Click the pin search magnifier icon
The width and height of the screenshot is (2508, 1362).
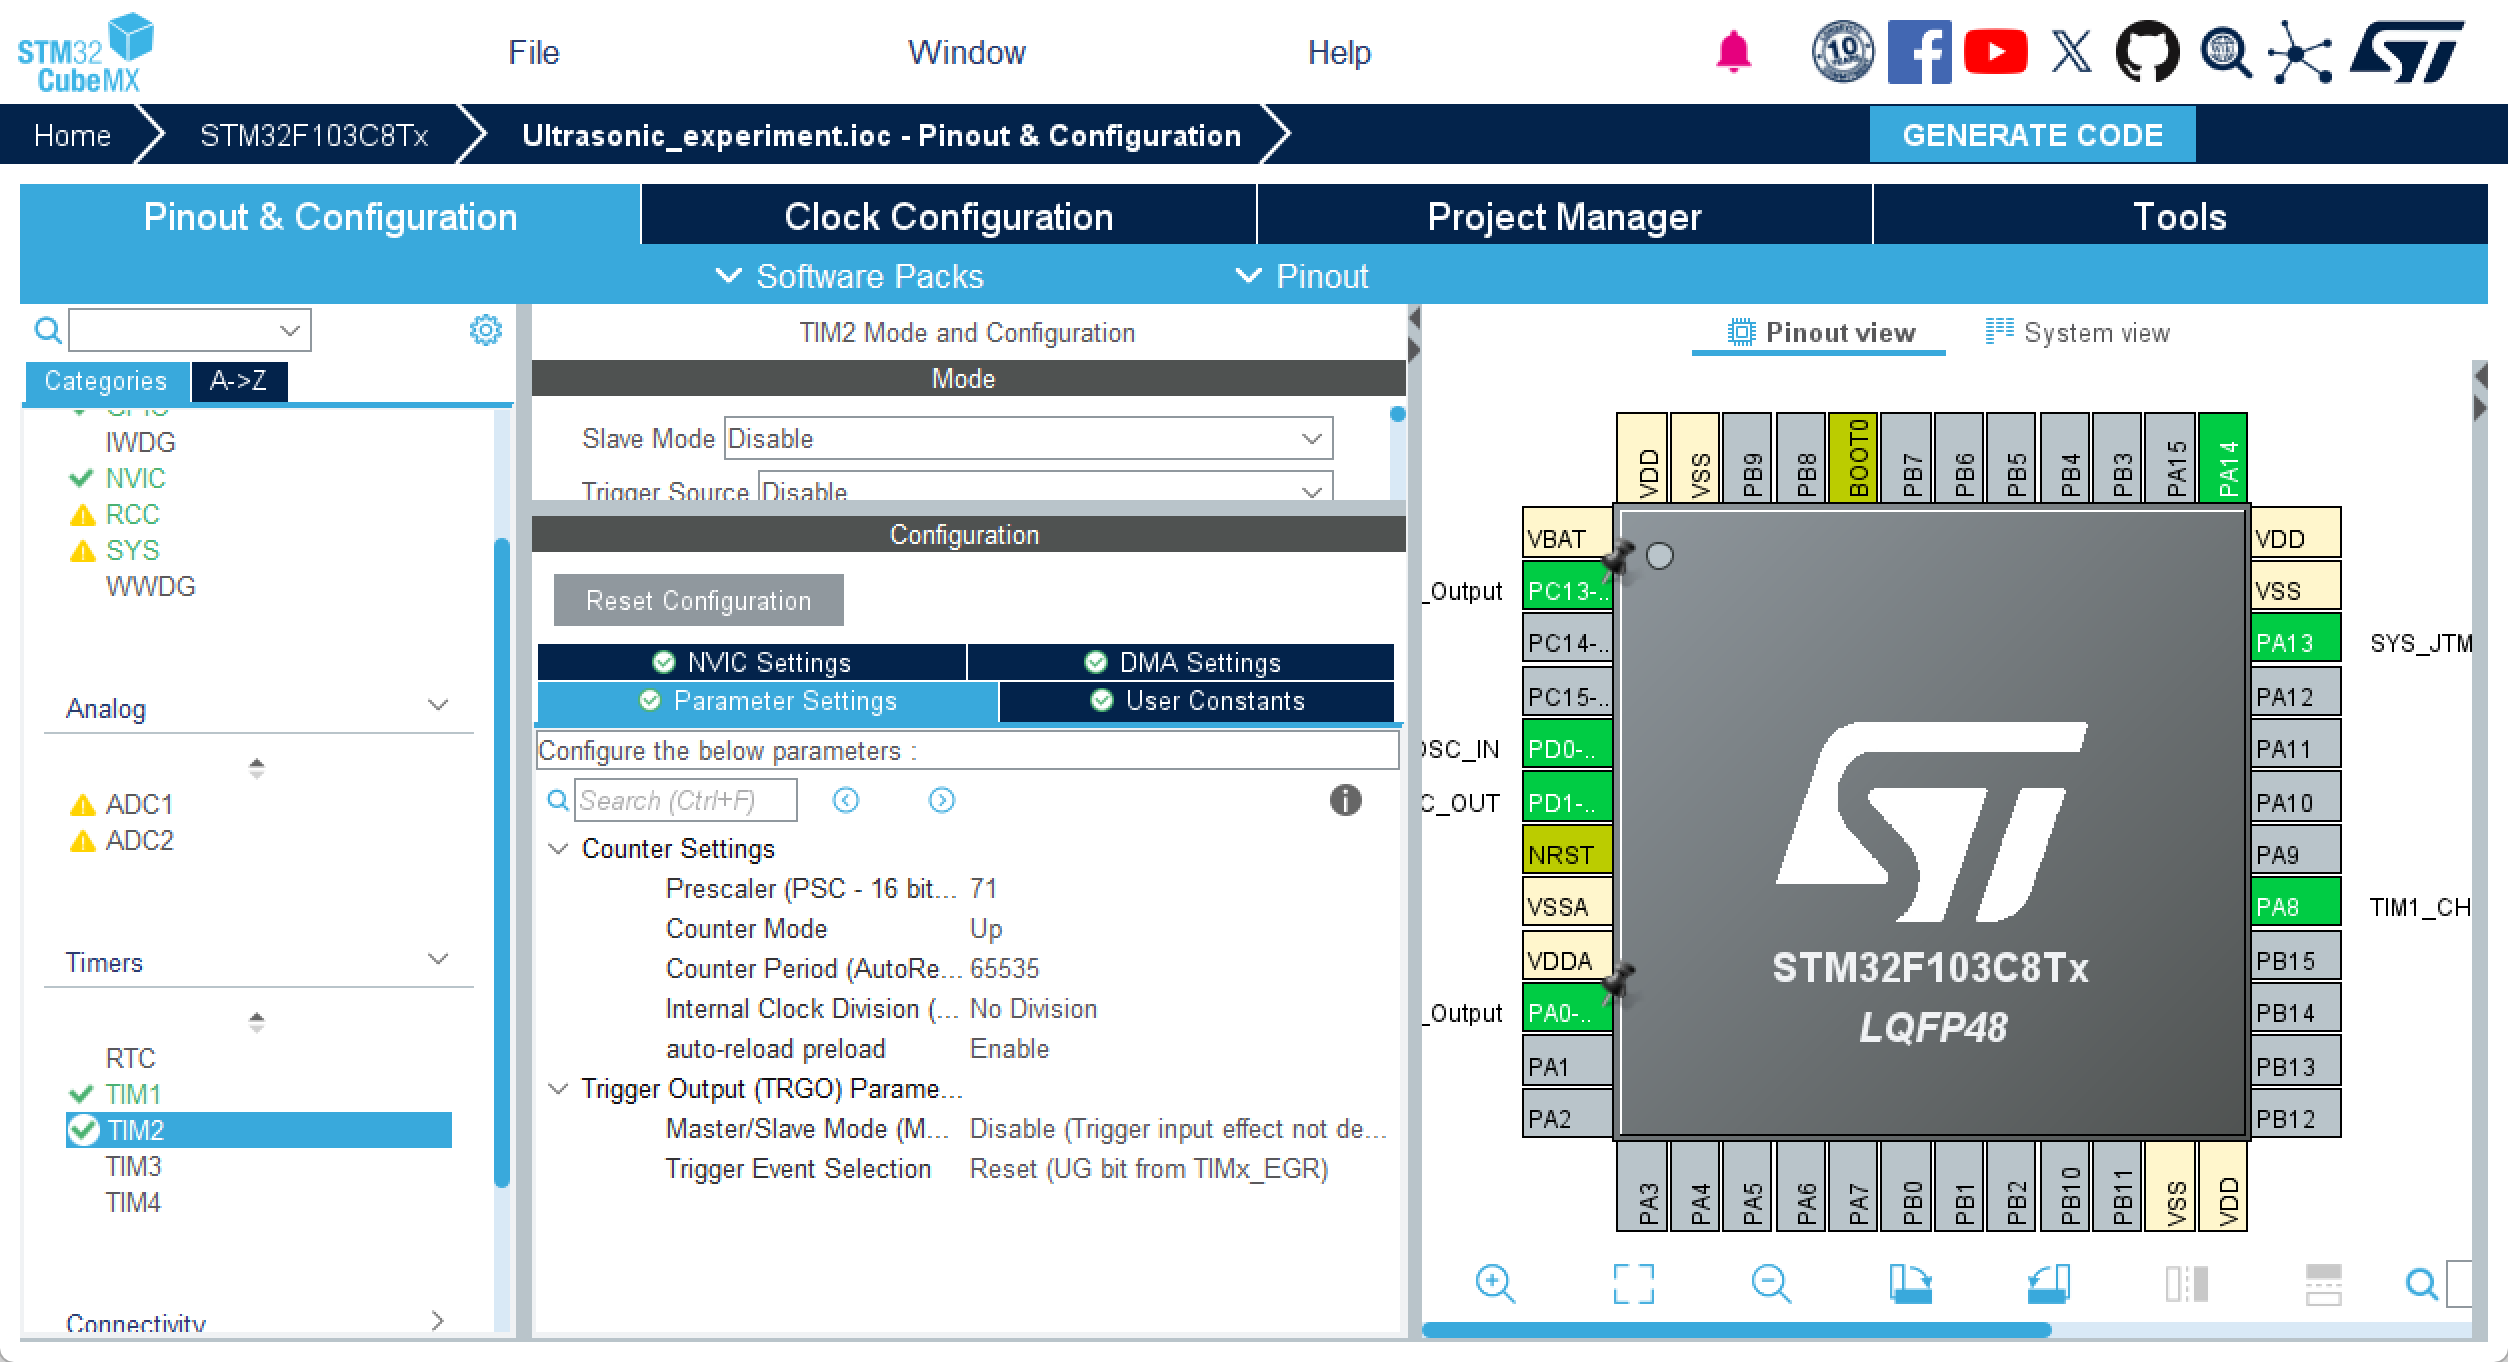2421,1284
